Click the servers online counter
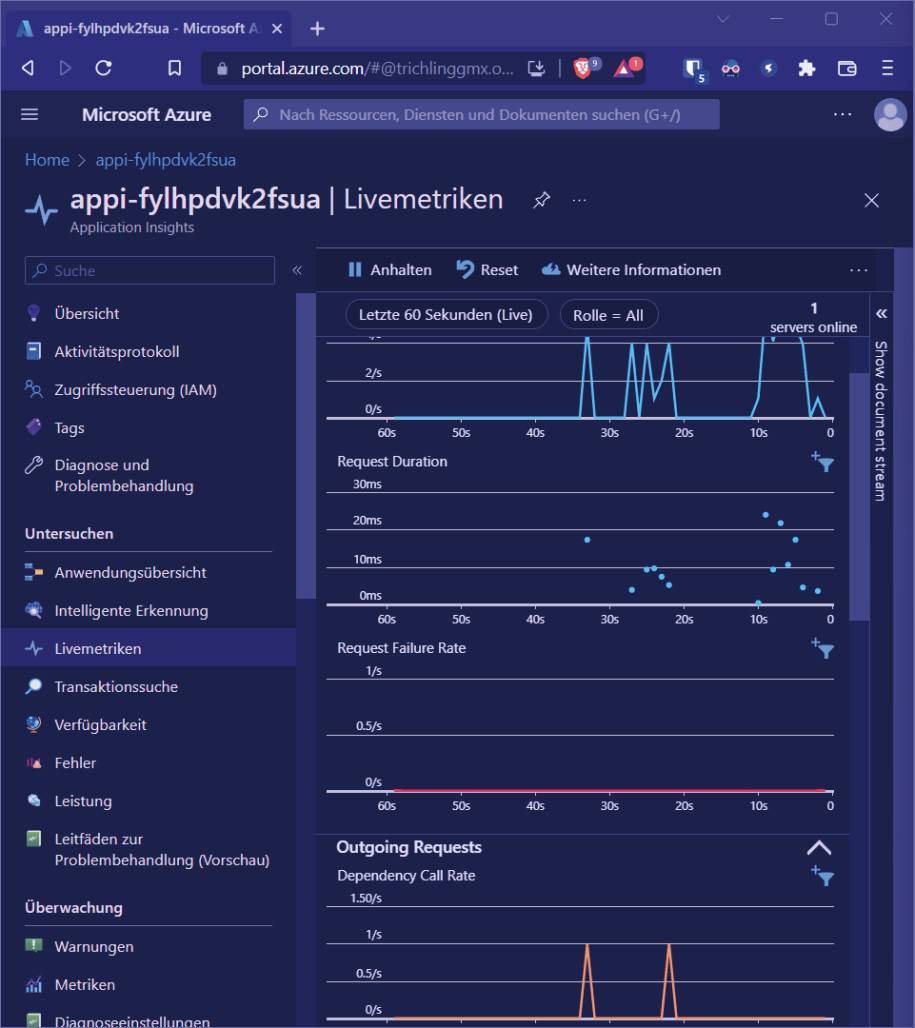The width and height of the screenshot is (915, 1028). tap(813, 317)
